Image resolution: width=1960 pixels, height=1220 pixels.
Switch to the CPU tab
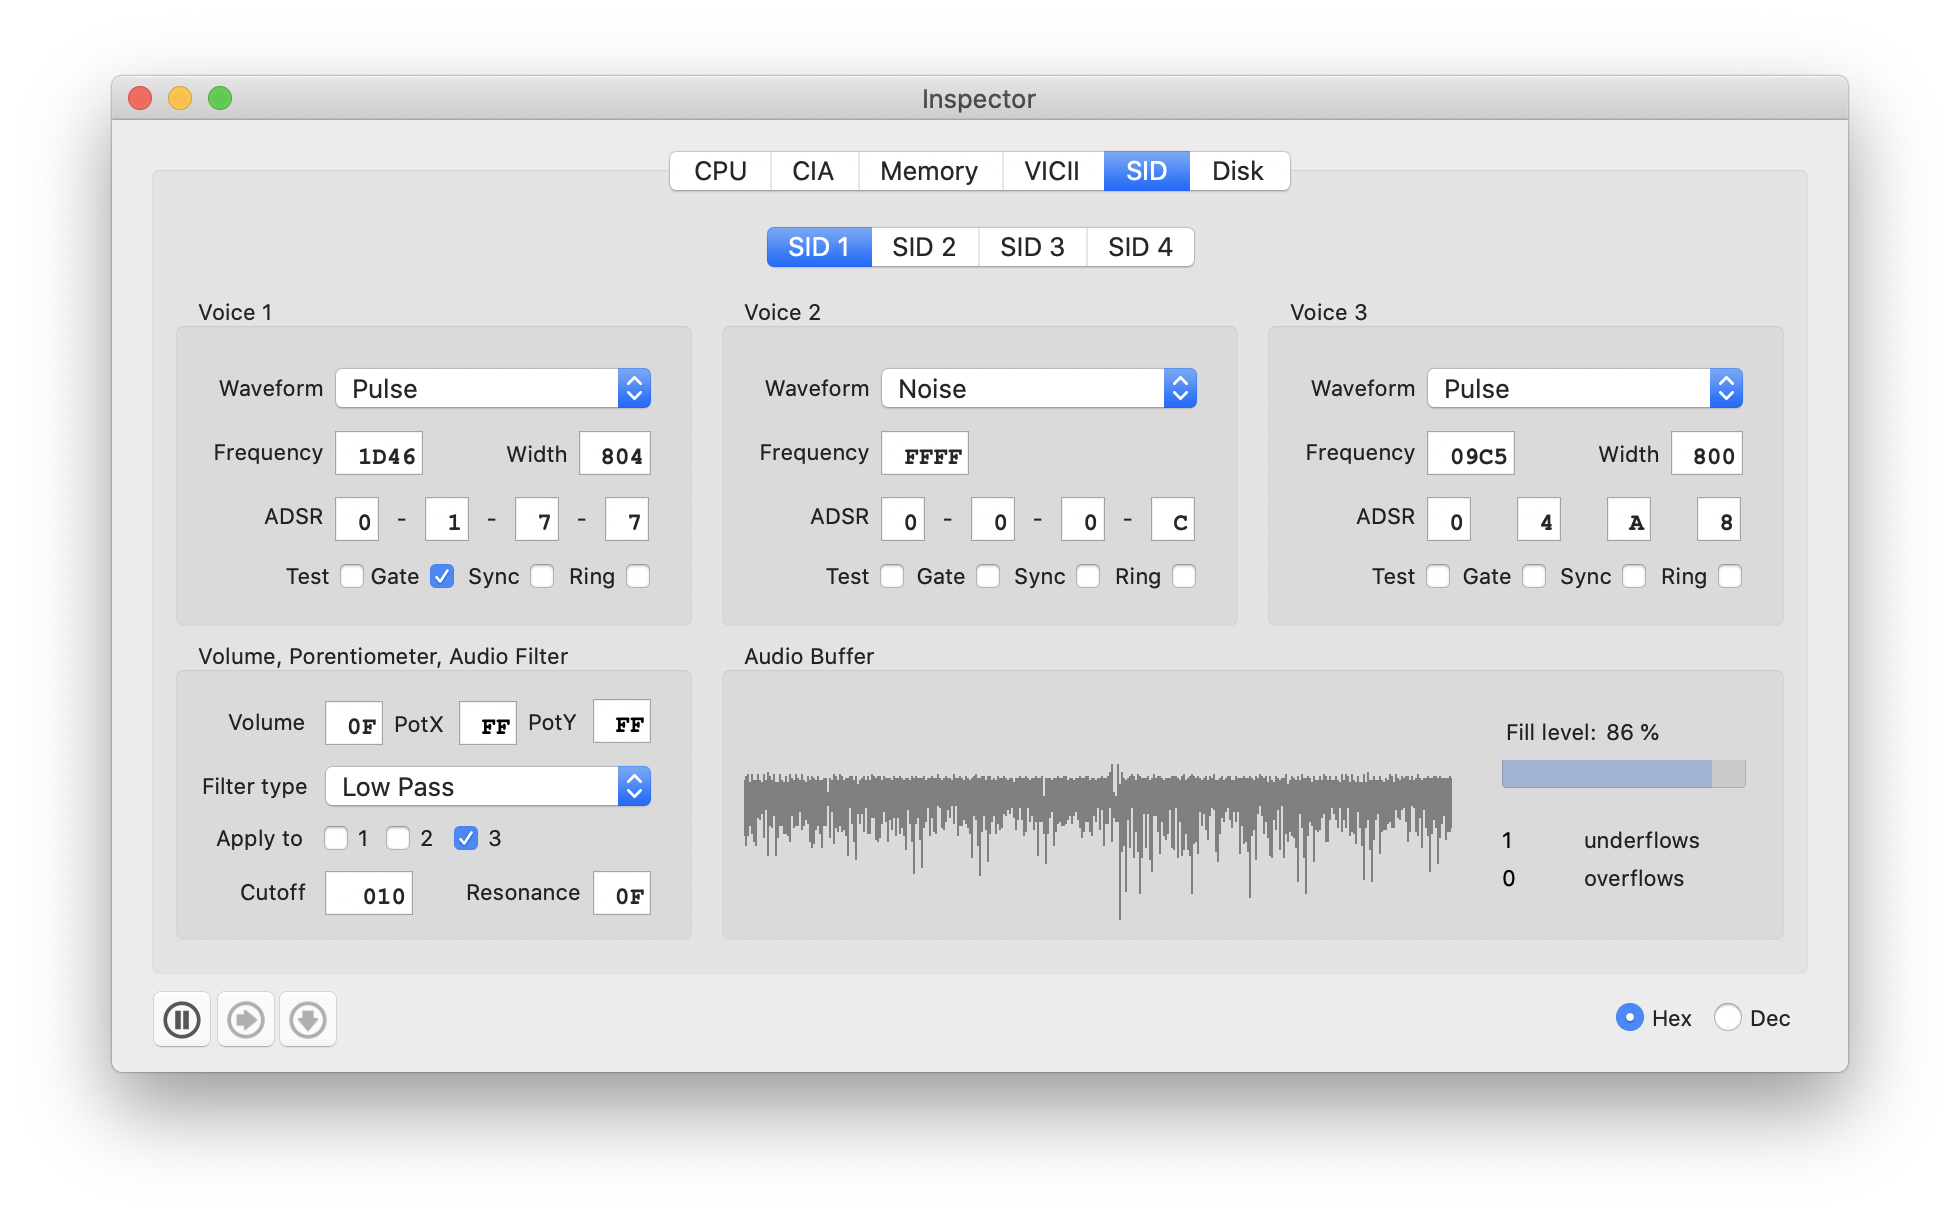coord(720,171)
